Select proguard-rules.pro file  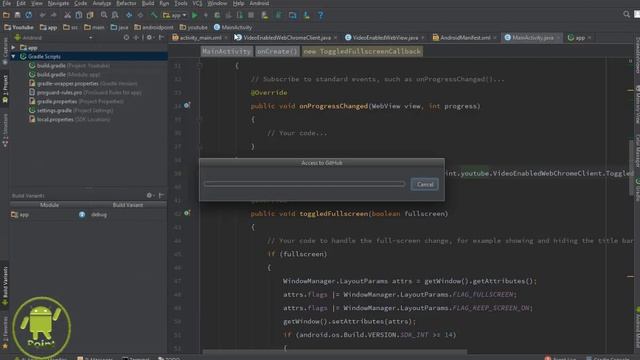[85, 92]
